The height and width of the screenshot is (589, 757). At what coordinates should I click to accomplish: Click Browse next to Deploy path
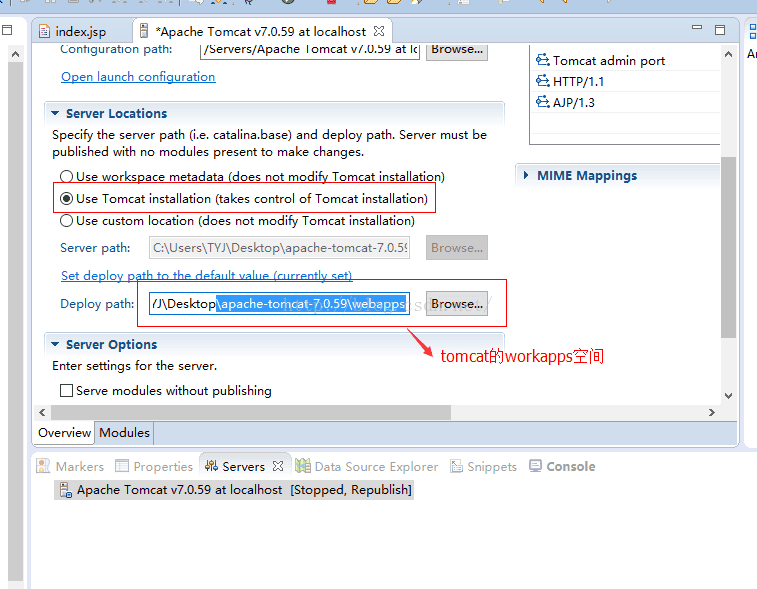pyautogui.click(x=457, y=304)
